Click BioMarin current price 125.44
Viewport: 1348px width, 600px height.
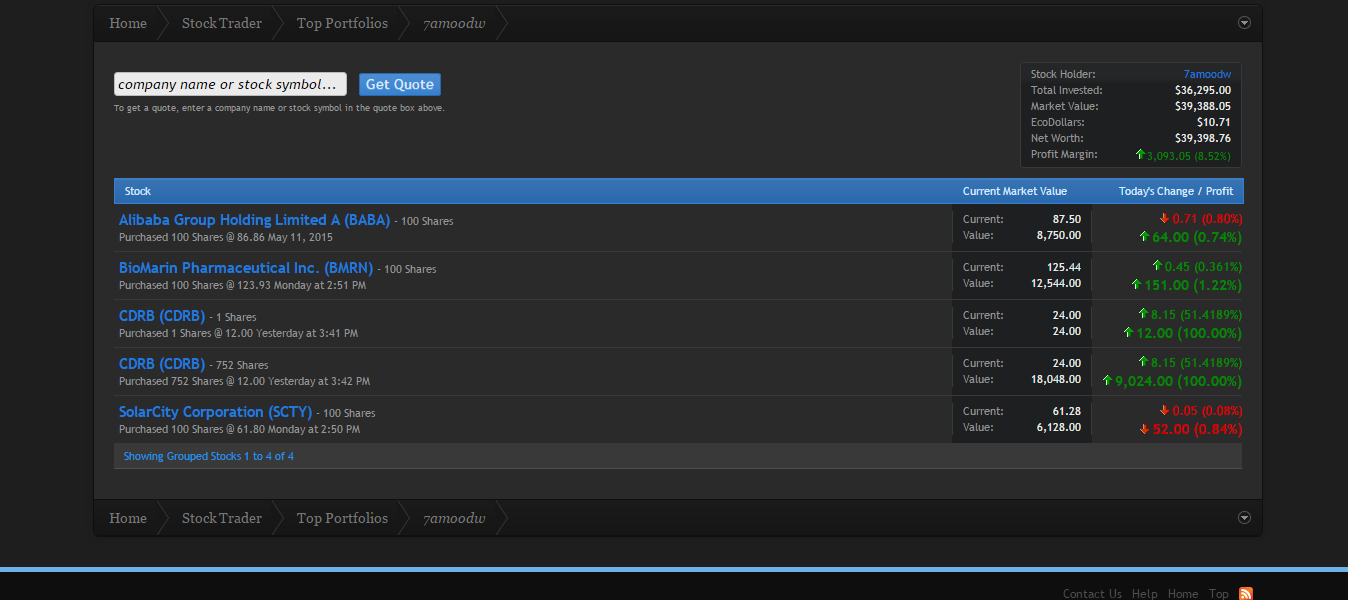pos(1064,267)
